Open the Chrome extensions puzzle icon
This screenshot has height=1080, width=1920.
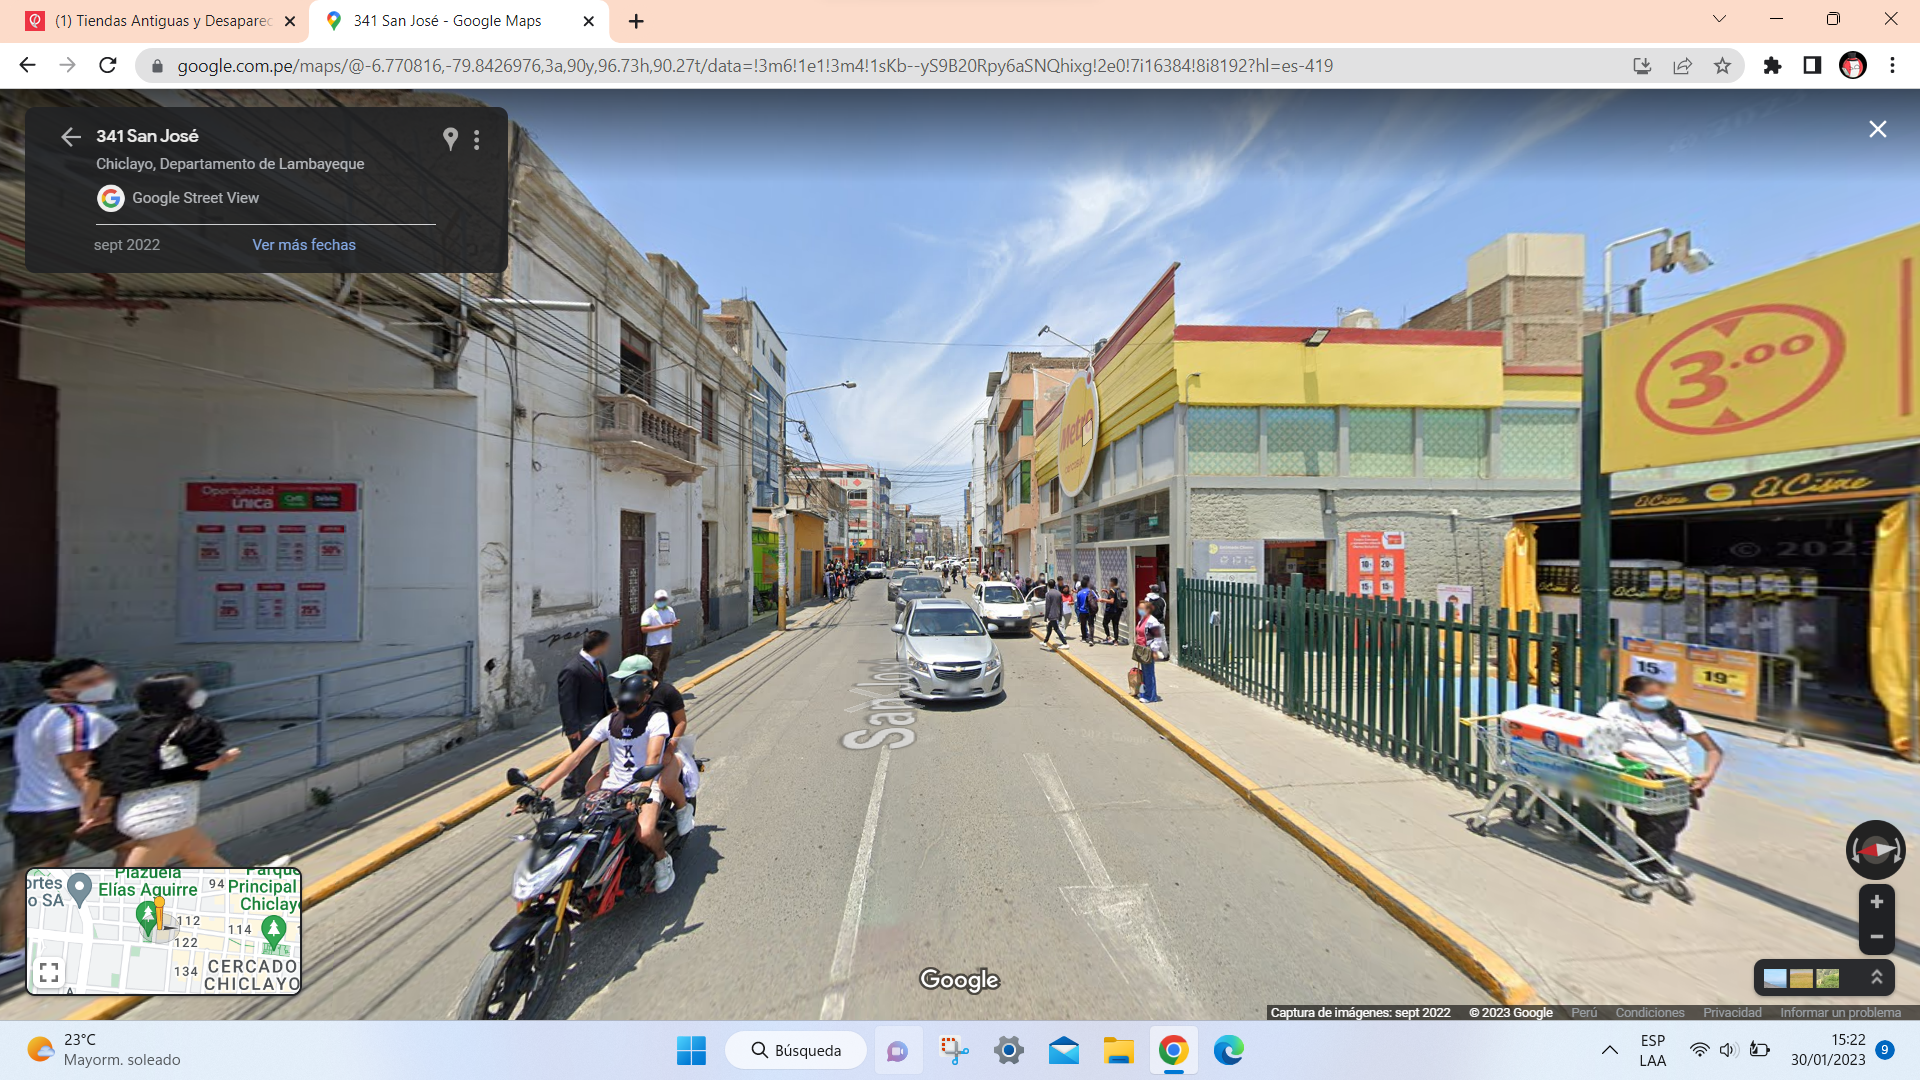[1772, 66]
